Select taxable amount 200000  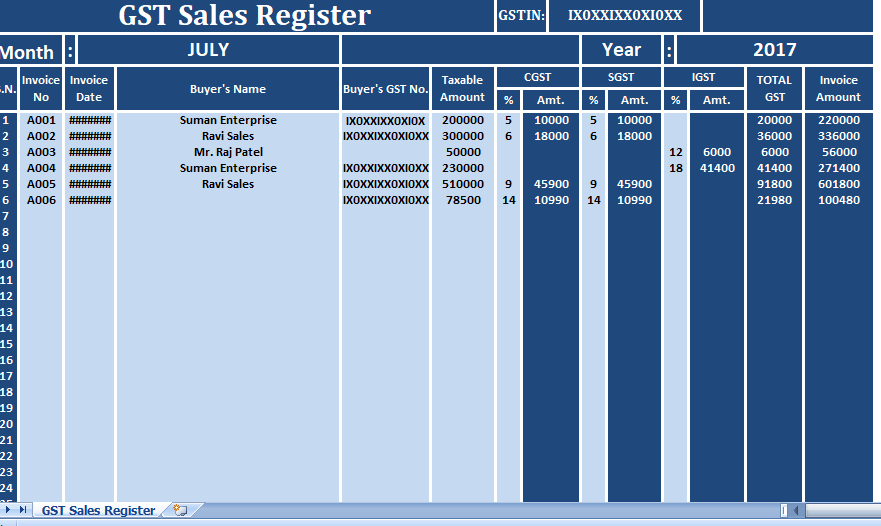point(462,120)
